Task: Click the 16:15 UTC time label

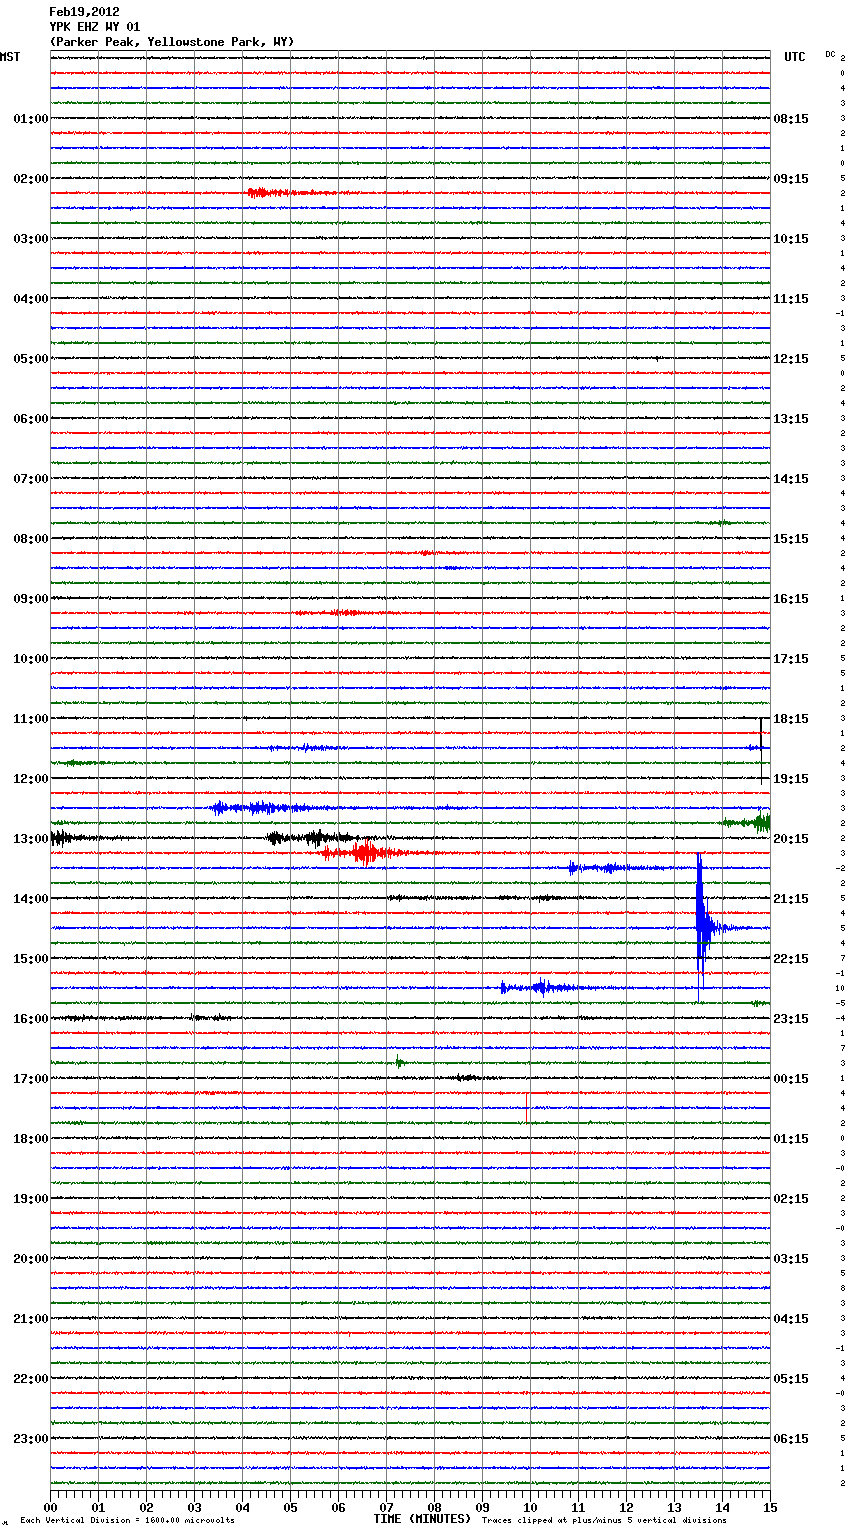Action: click(x=791, y=599)
